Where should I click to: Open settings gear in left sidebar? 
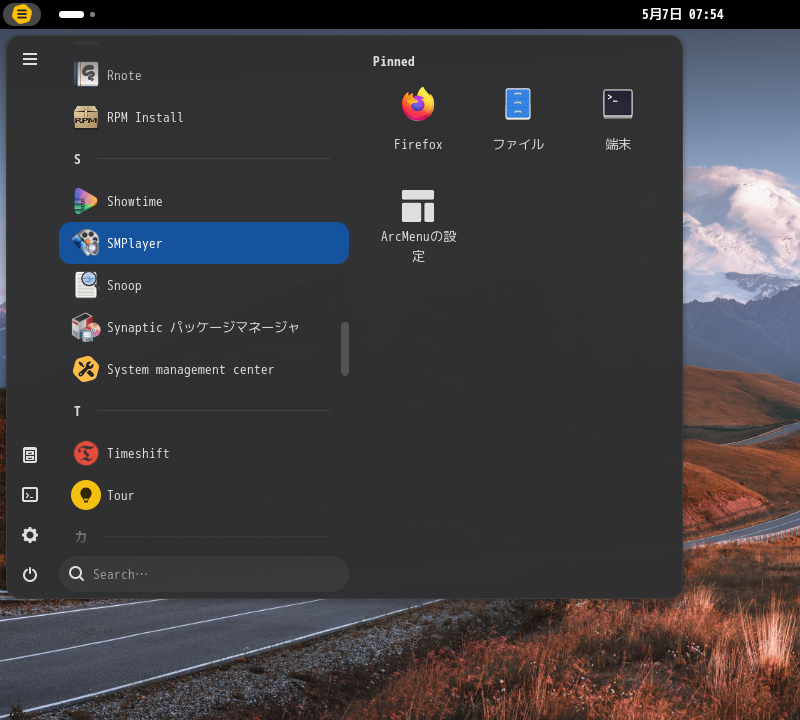coord(30,535)
